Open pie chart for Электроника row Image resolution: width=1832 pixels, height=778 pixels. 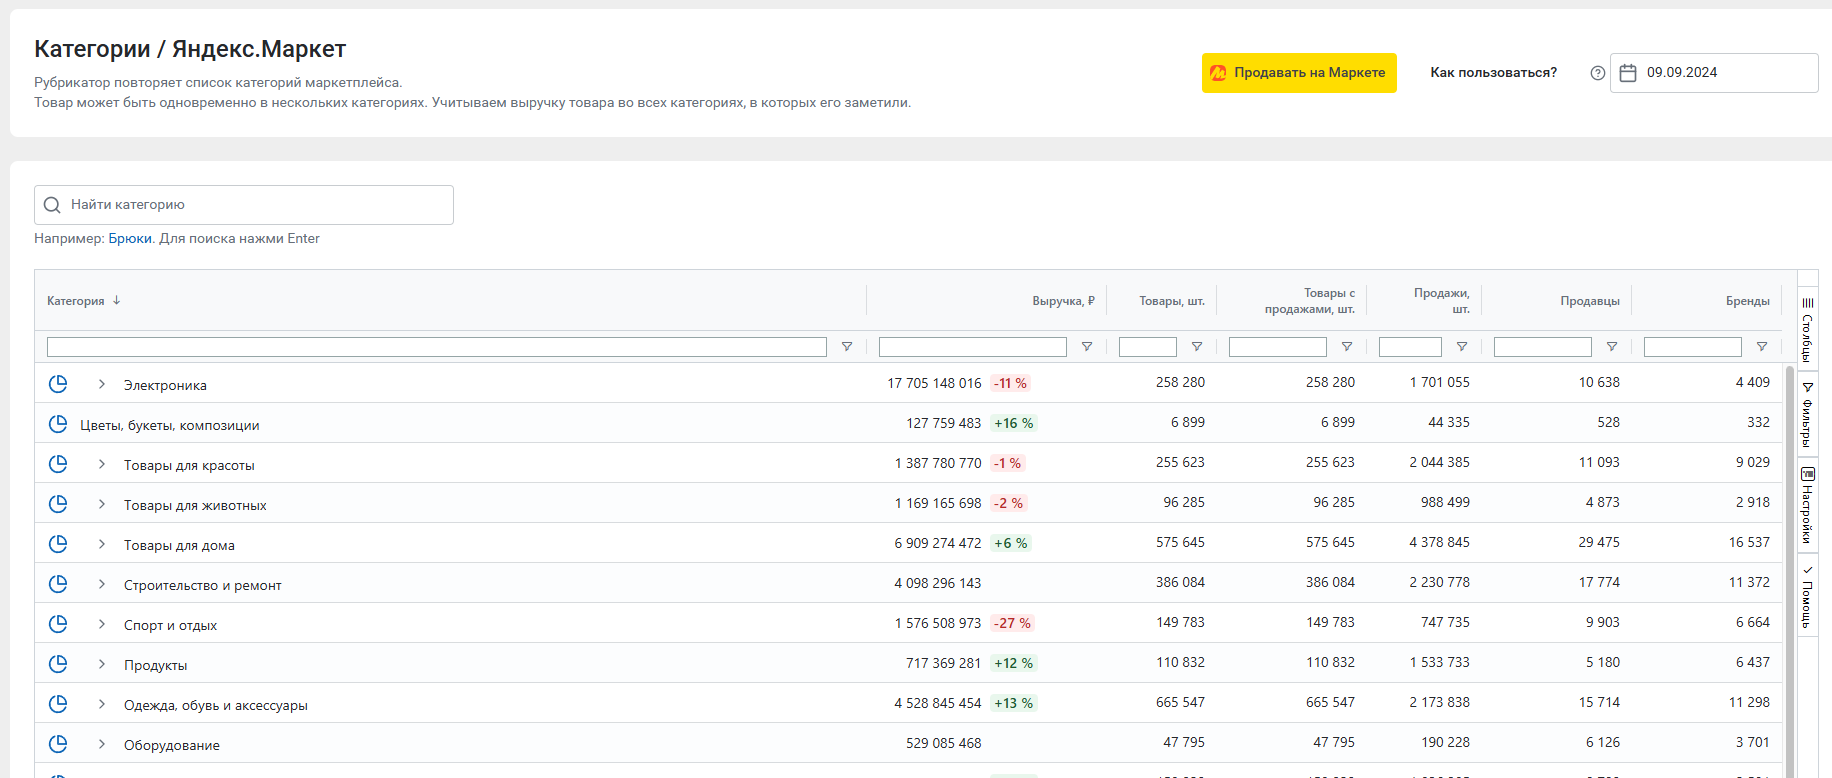[x=58, y=384]
